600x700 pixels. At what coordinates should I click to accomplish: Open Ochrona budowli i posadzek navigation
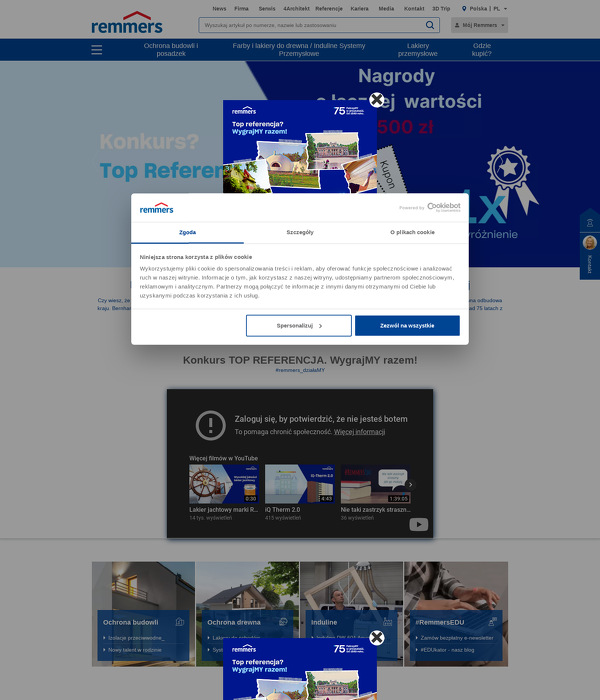pyautogui.click(x=171, y=50)
